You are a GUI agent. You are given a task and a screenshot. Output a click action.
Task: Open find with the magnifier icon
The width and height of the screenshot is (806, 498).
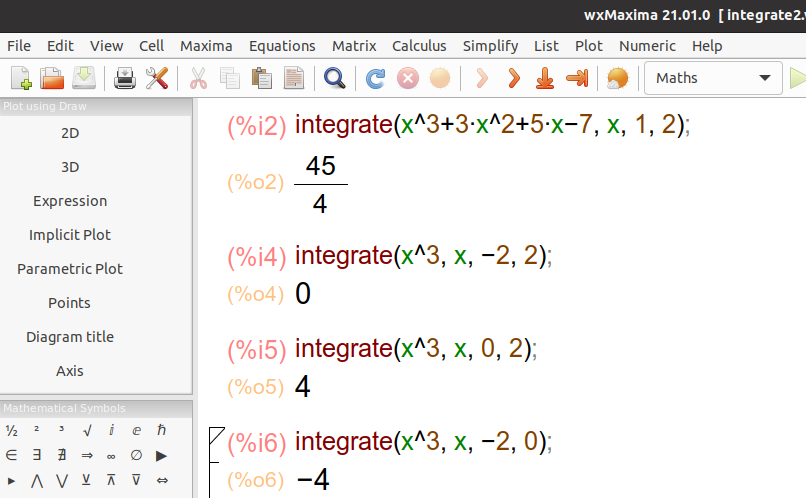[335, 78]
